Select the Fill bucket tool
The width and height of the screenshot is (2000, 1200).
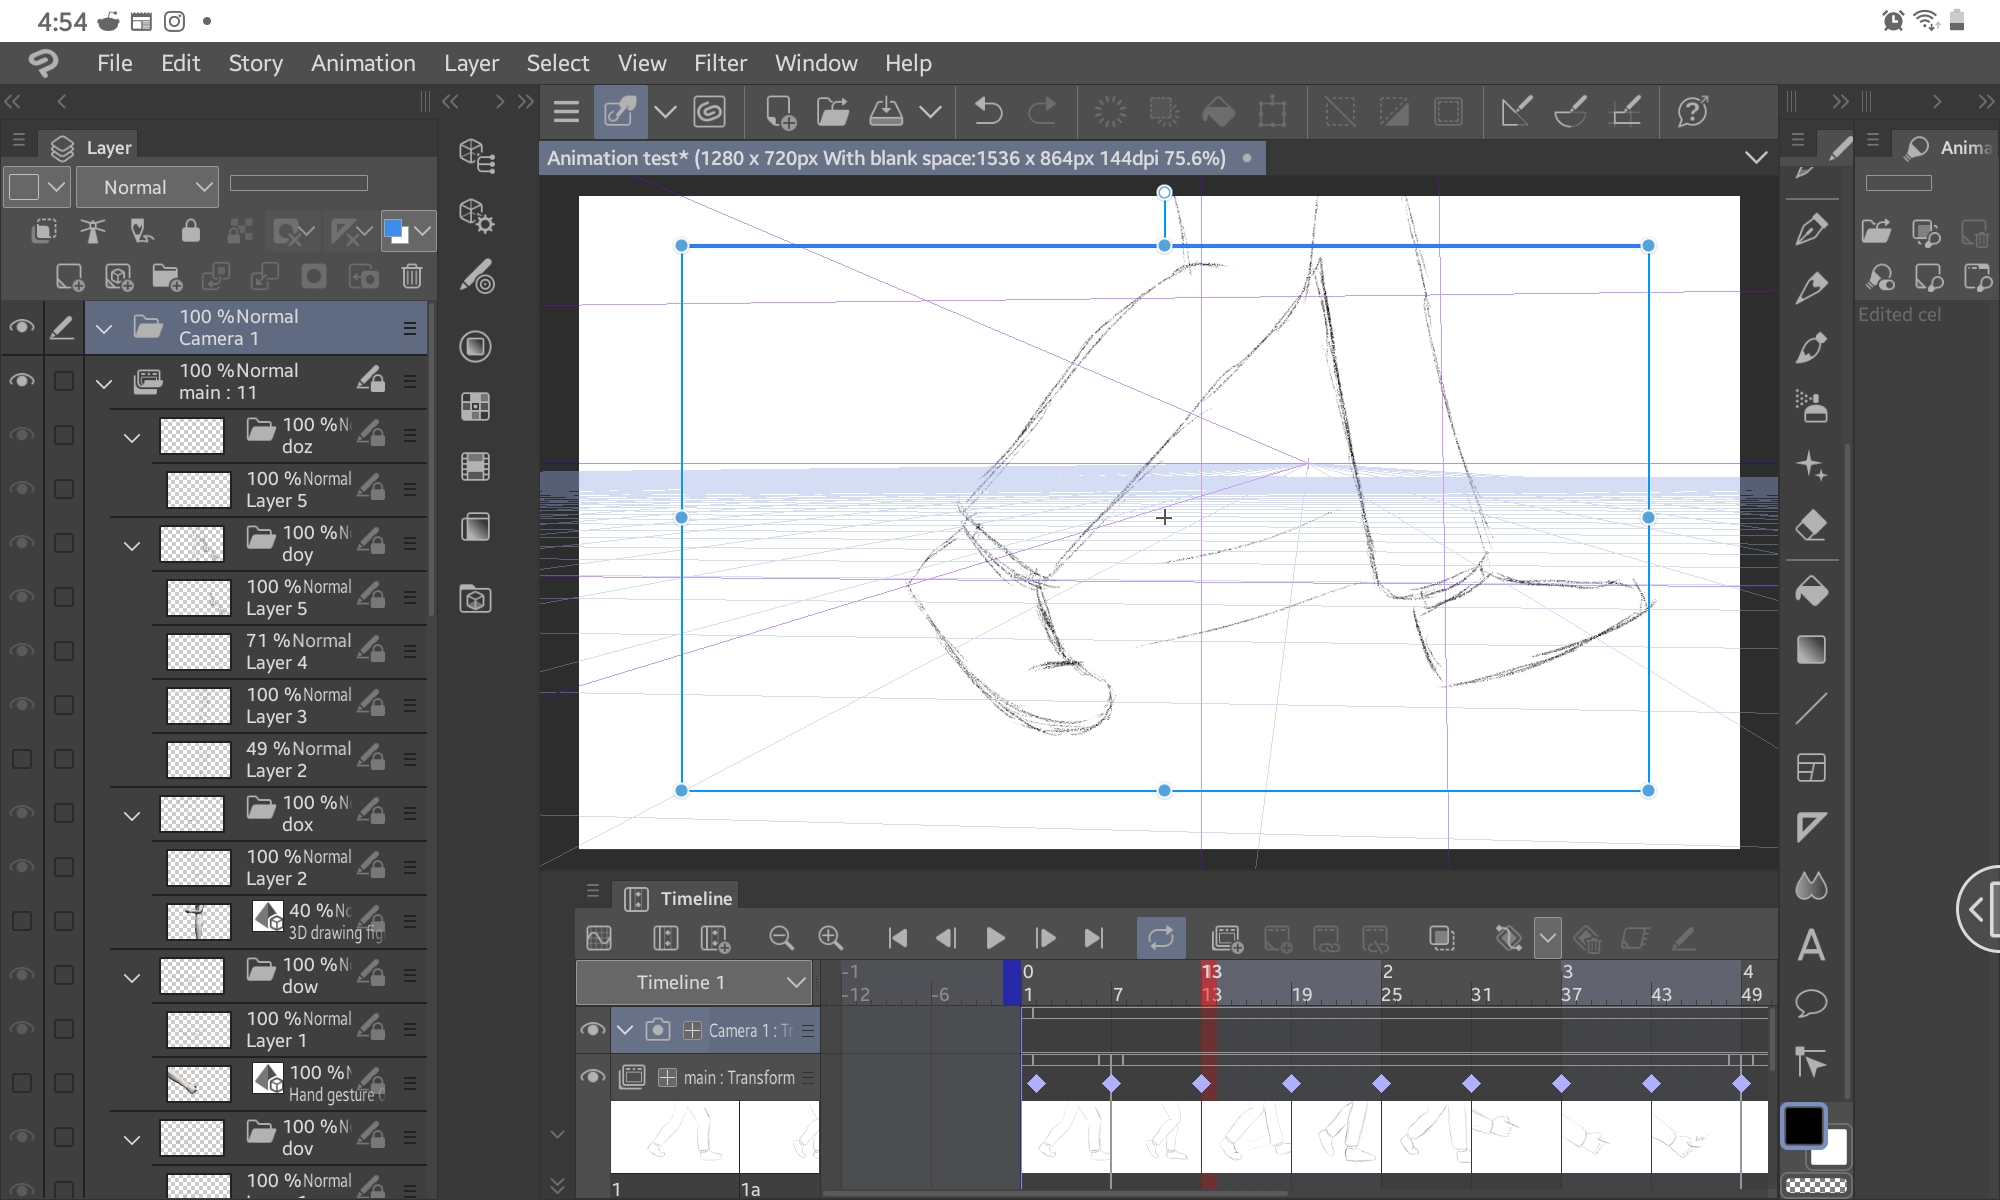click(1811, 591)
